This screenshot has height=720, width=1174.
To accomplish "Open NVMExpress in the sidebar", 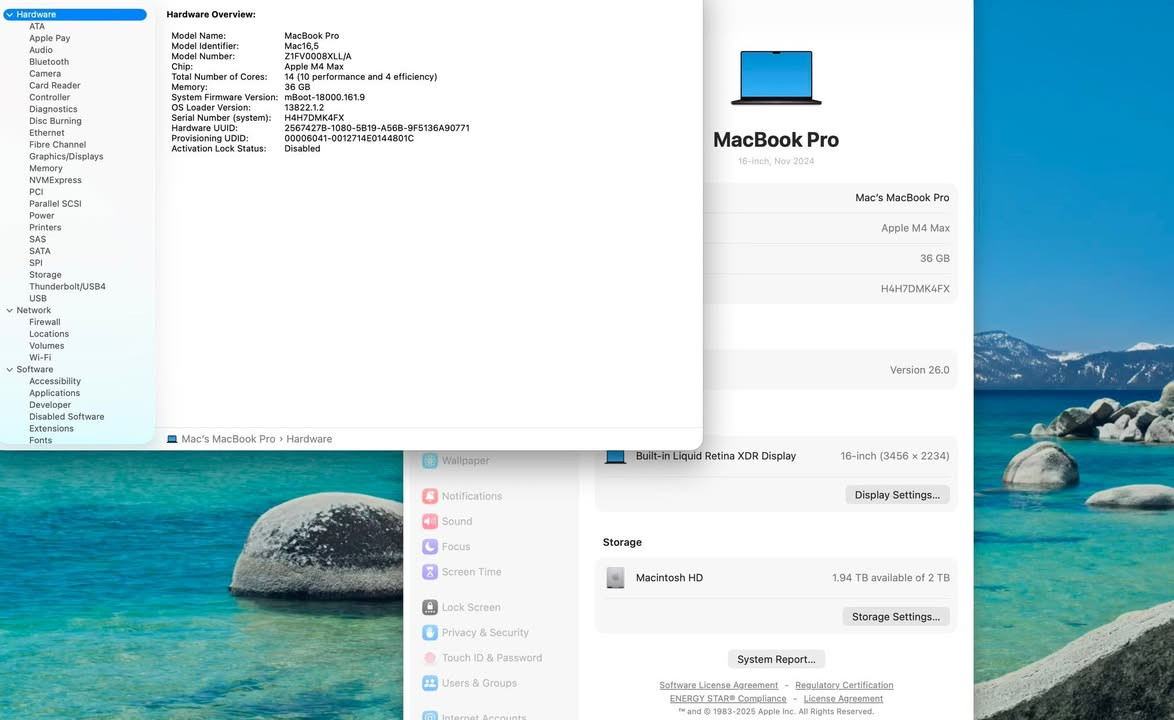I will coord(55,180).
